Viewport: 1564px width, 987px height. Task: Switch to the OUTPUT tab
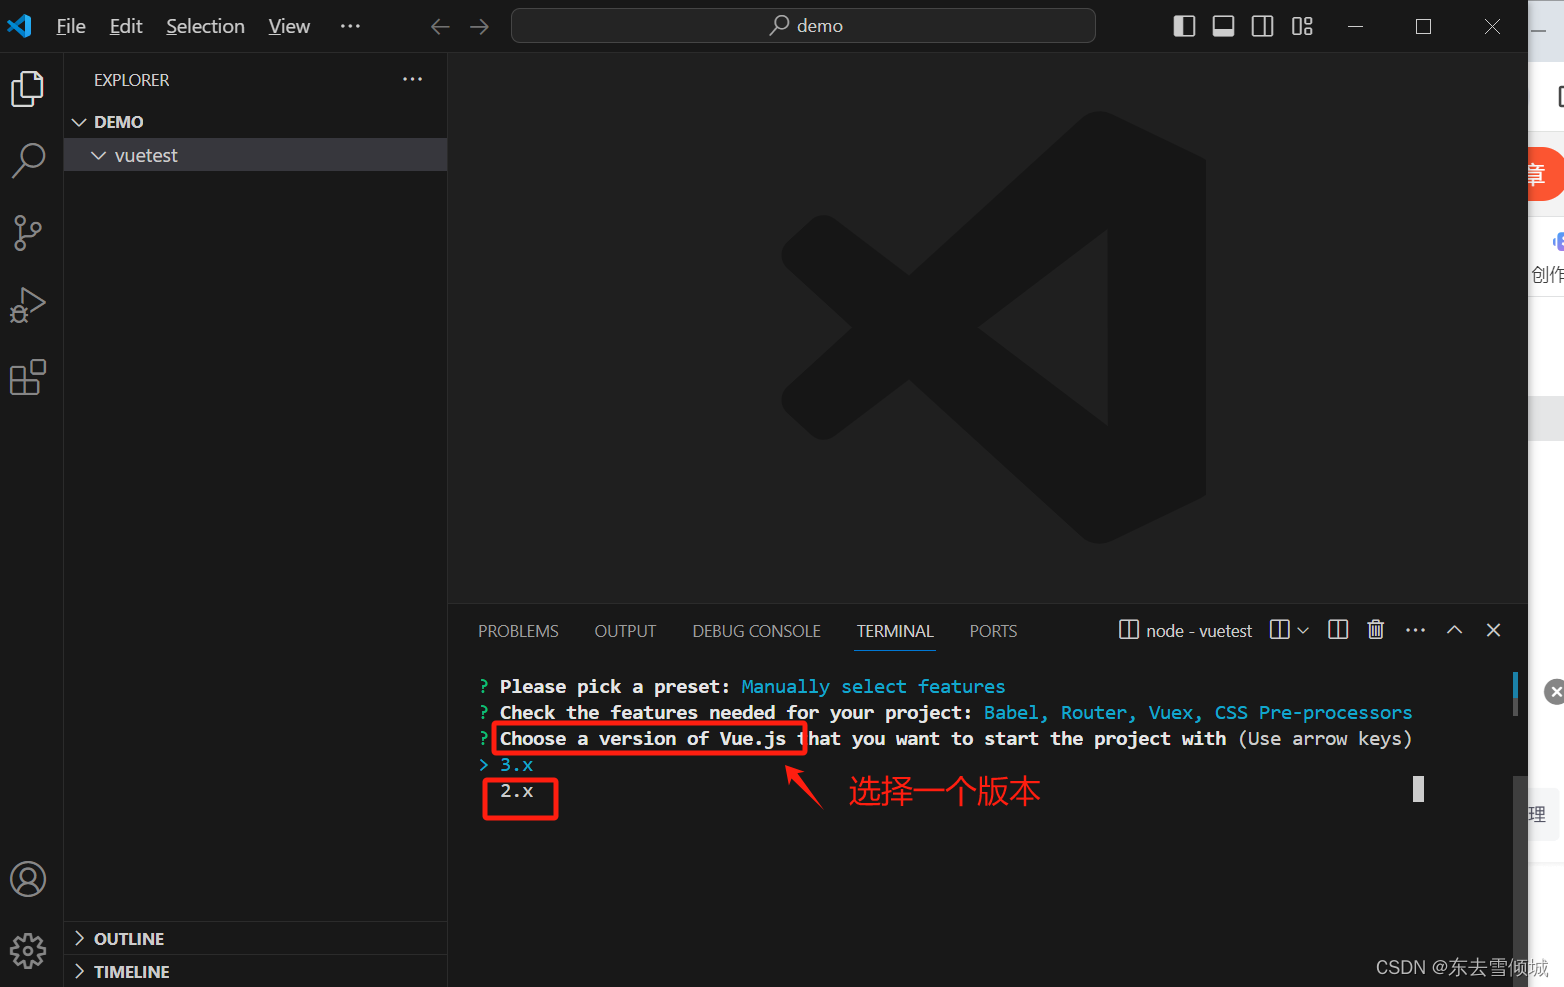[x=625, y=631]
